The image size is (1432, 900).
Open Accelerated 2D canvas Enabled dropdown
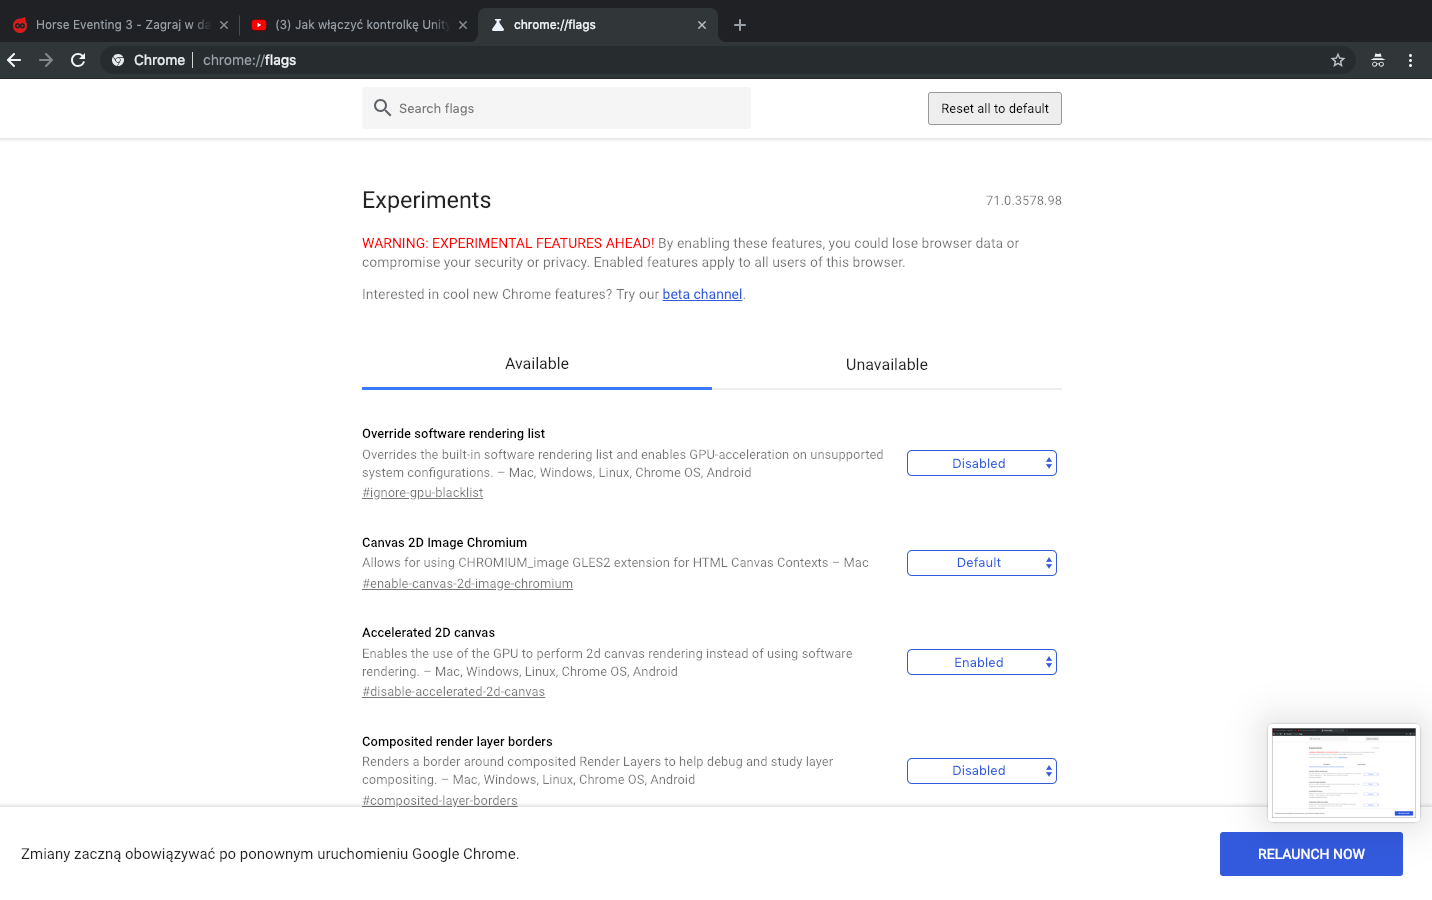(x=981, y=662)
